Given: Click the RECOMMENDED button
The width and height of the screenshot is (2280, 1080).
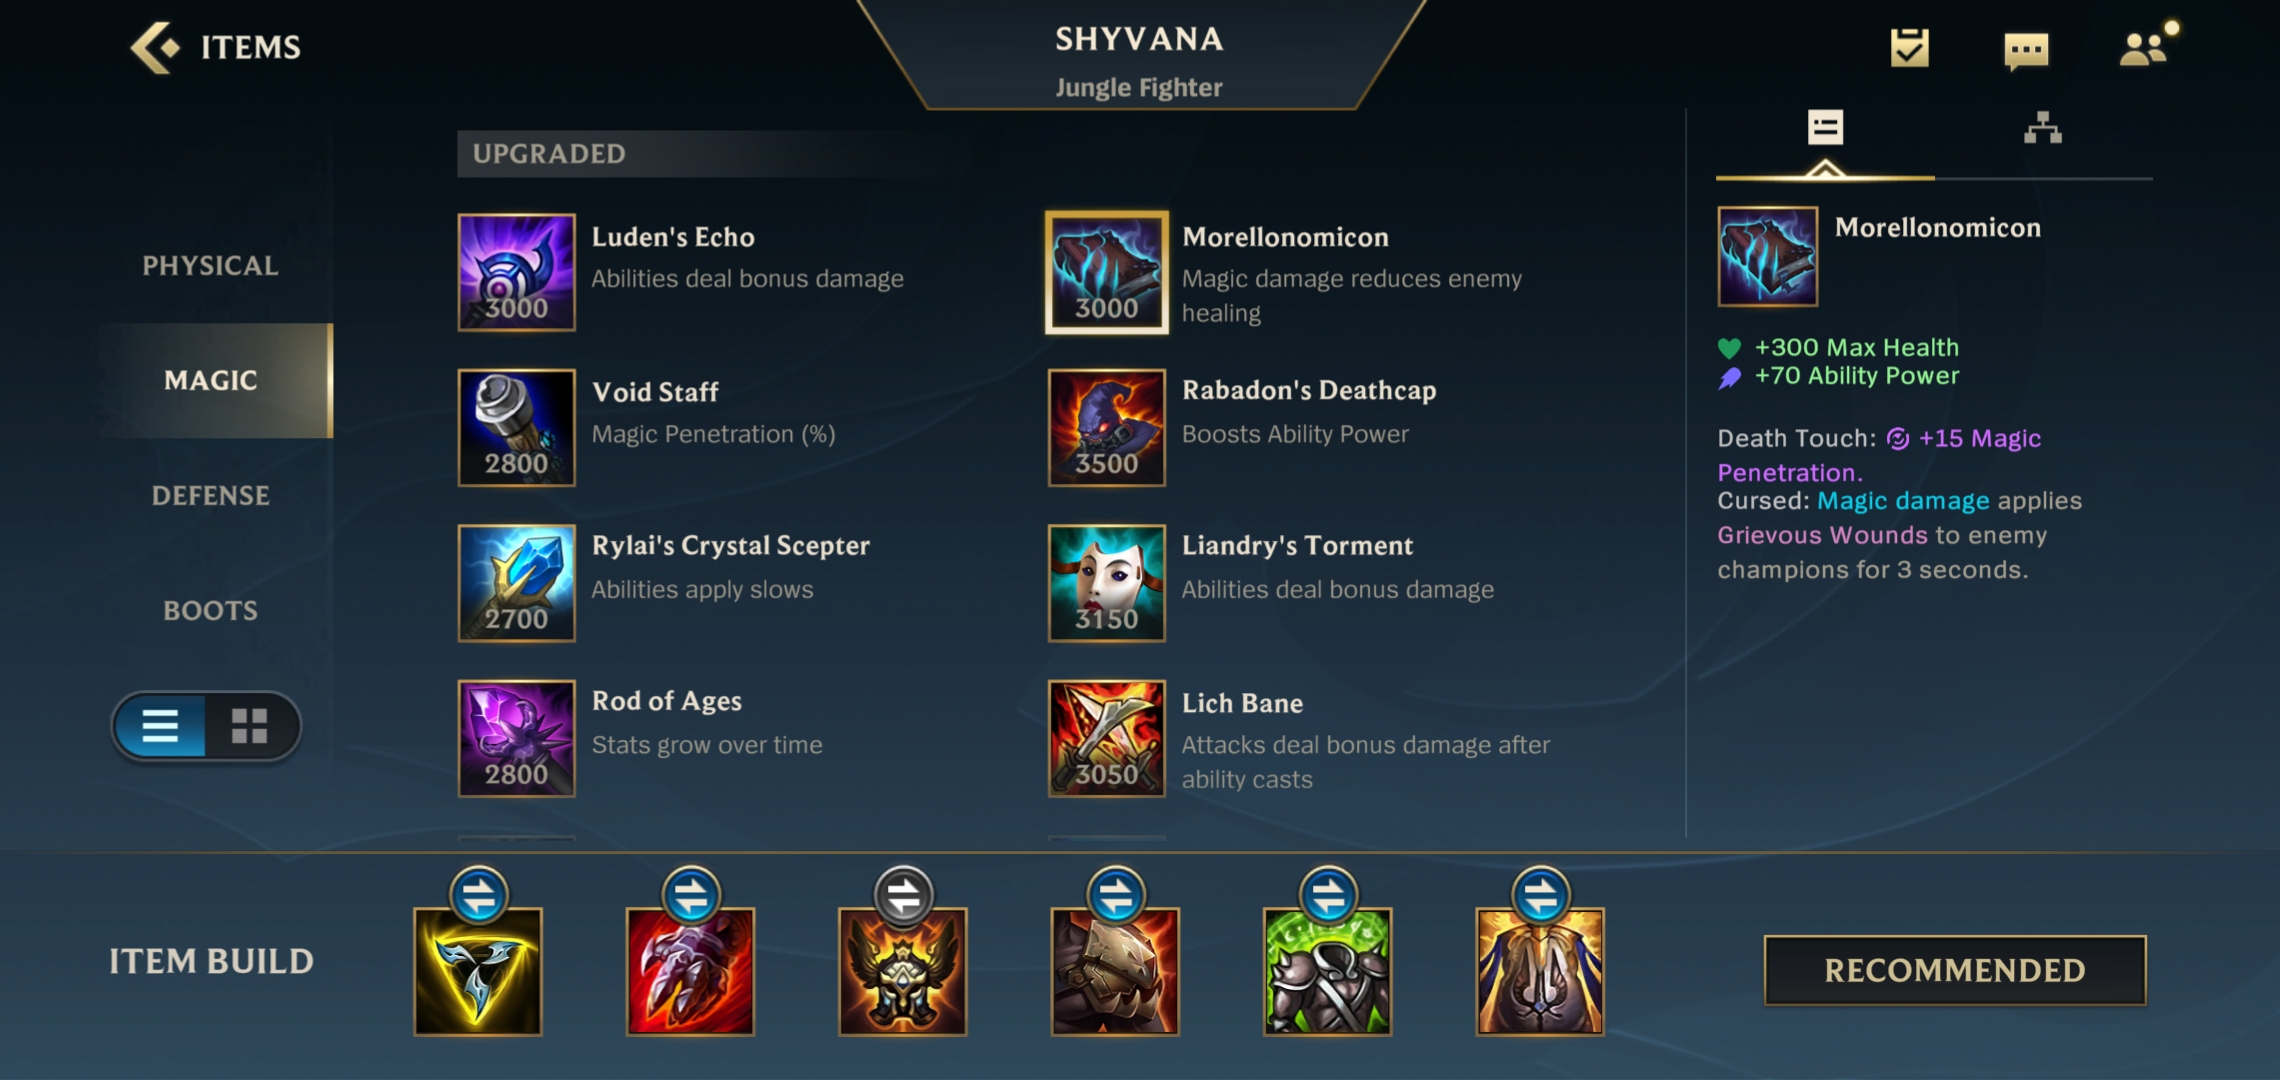Looking at the screenshot, I should tap(1955, 970).
